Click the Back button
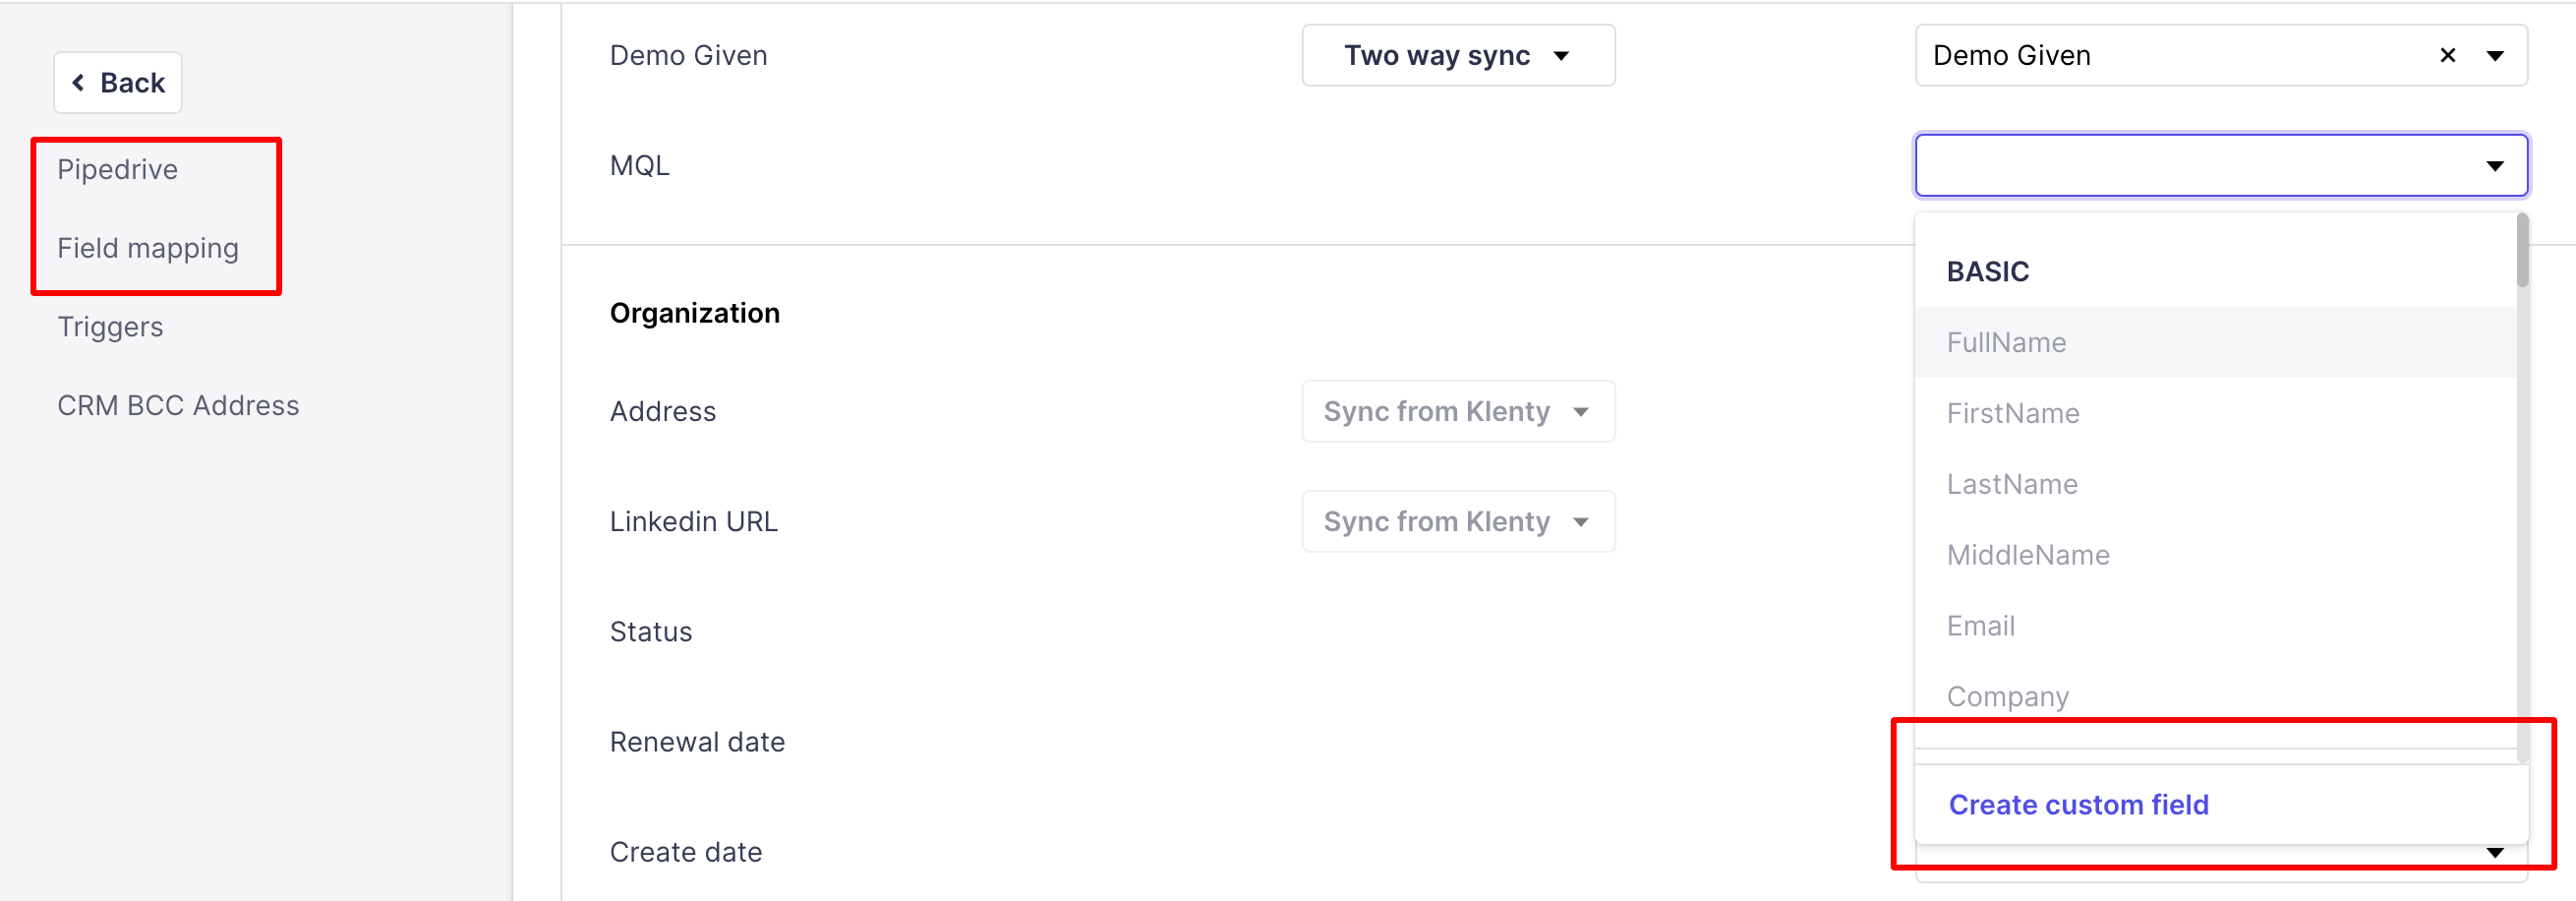Screen dimensions: 2576x901 [x=118, y=83]
